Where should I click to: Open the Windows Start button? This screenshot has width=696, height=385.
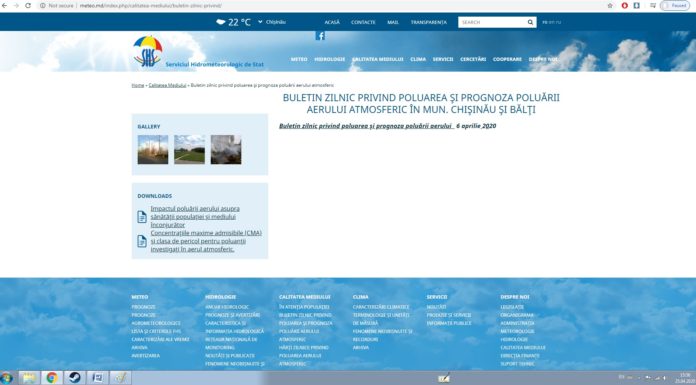click(6, 378)
